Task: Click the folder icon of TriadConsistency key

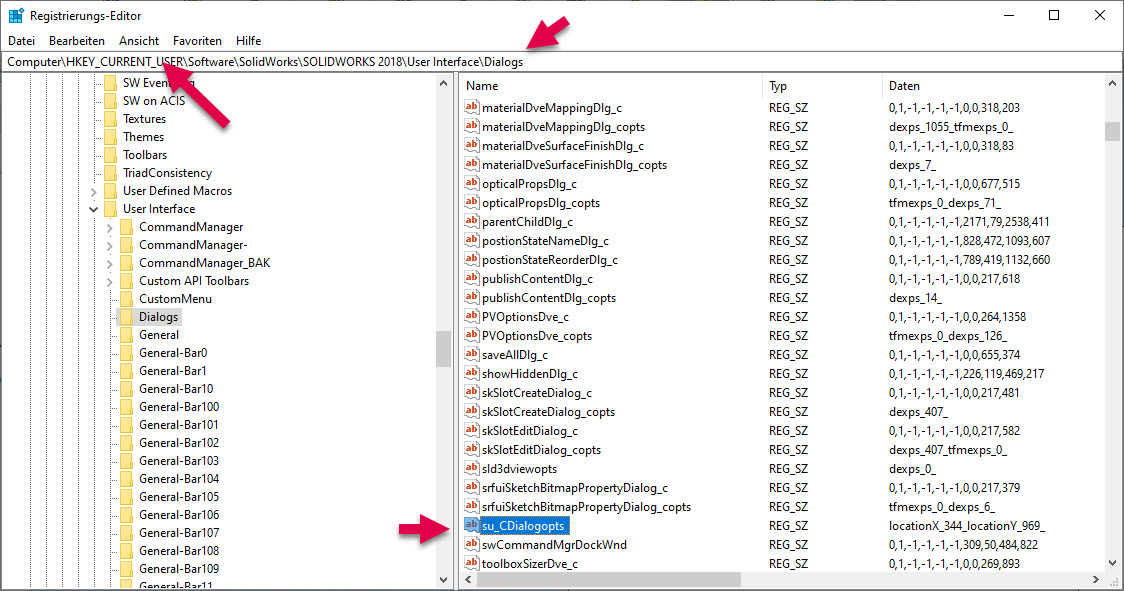Action: click(x=110, y=173)
